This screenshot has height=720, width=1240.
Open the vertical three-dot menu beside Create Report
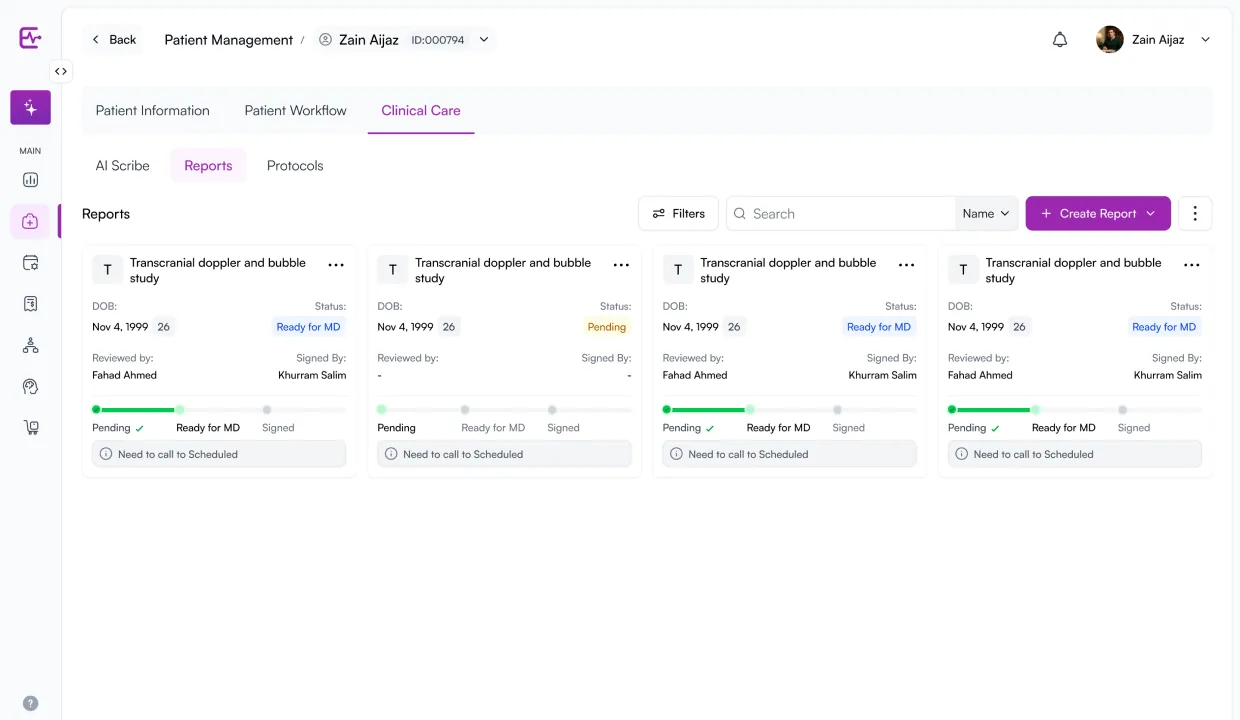pyautogui.click(x=1195, y=213)
